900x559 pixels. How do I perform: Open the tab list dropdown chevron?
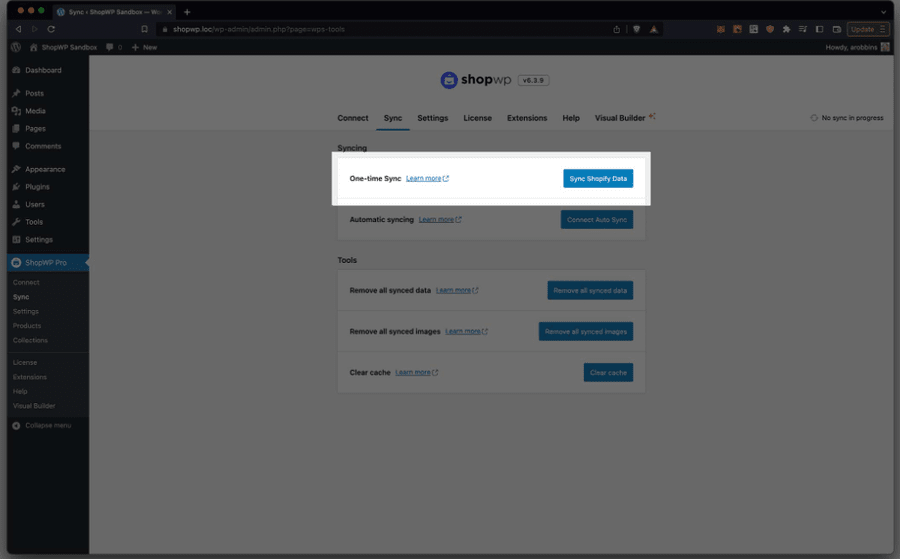pos(883,11)
